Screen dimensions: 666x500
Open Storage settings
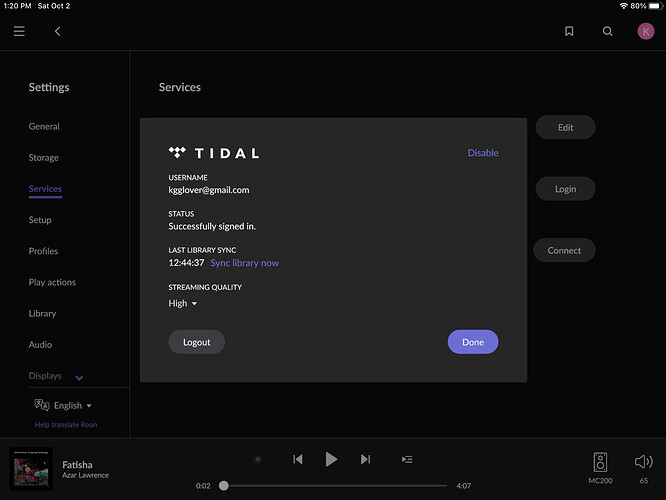[x=44, y=158]
